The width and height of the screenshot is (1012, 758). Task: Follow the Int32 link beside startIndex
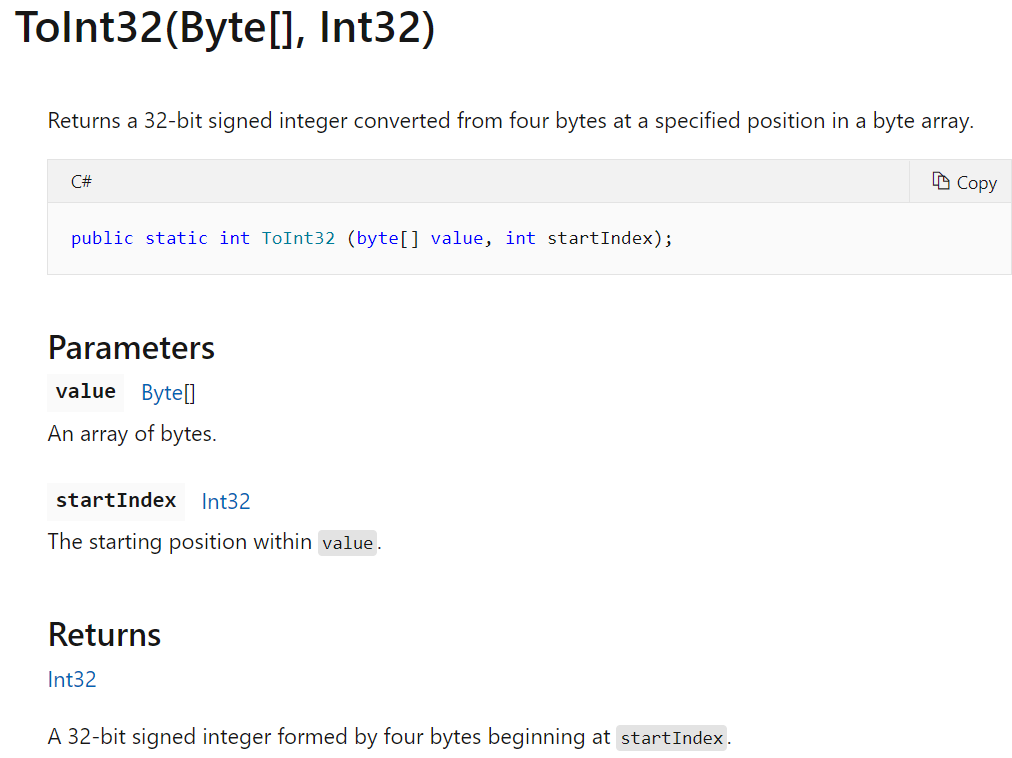pos(226,501)
